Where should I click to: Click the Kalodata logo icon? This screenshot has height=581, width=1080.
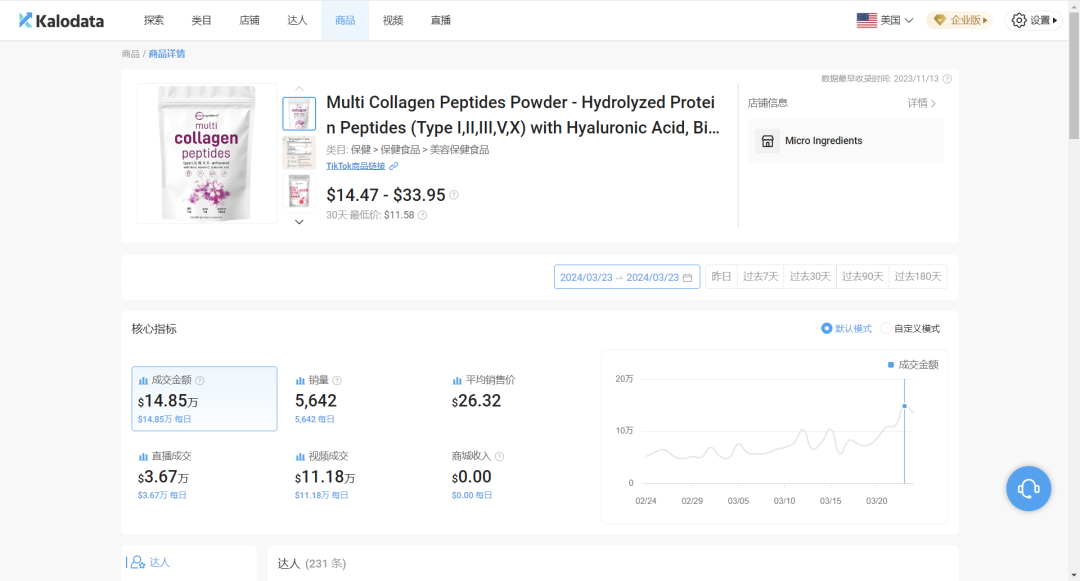click(x=25, y=20)
